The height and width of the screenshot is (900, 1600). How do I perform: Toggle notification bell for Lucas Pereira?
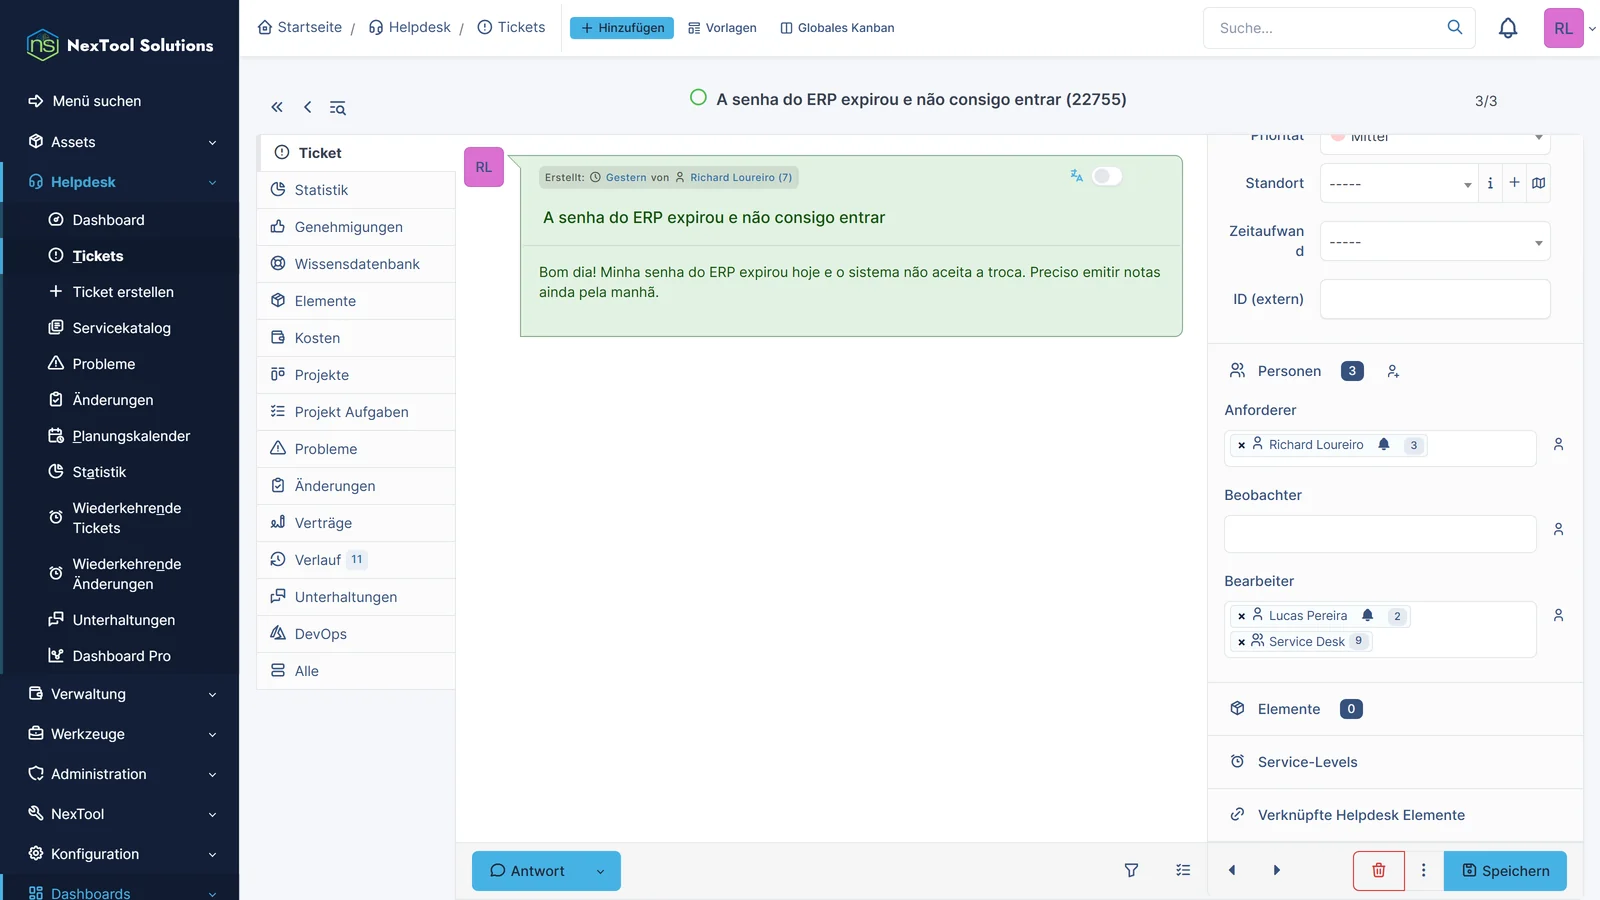[1368, 615]
